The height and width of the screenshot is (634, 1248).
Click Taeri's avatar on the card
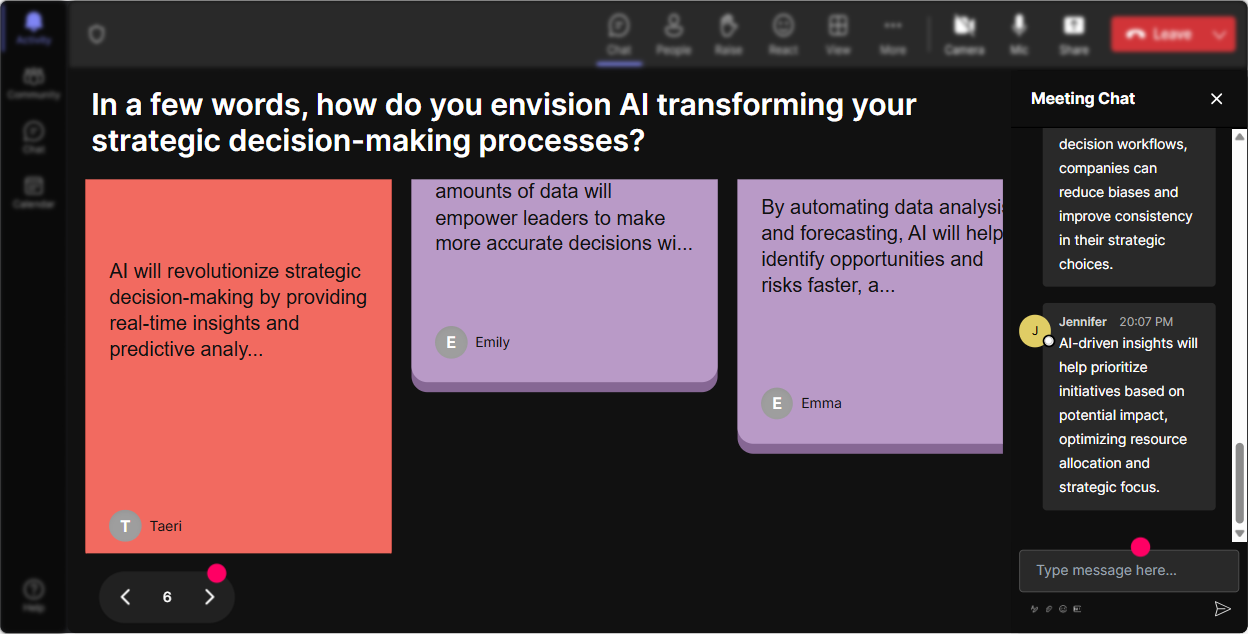125,526
